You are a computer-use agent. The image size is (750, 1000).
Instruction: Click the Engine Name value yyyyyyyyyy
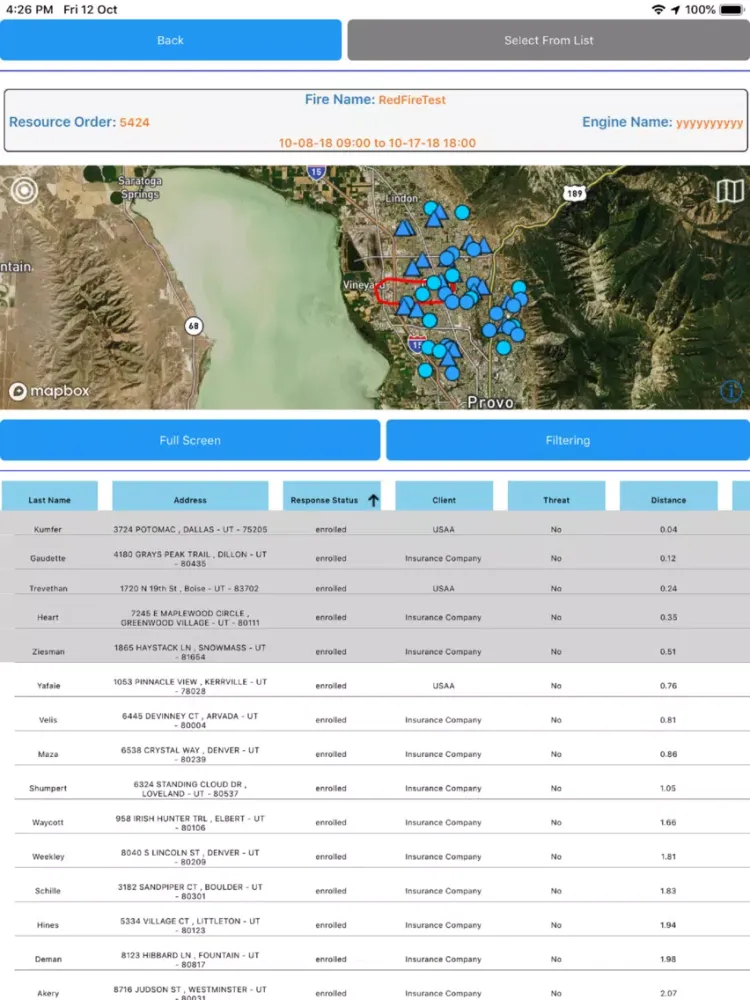(709, 122)
